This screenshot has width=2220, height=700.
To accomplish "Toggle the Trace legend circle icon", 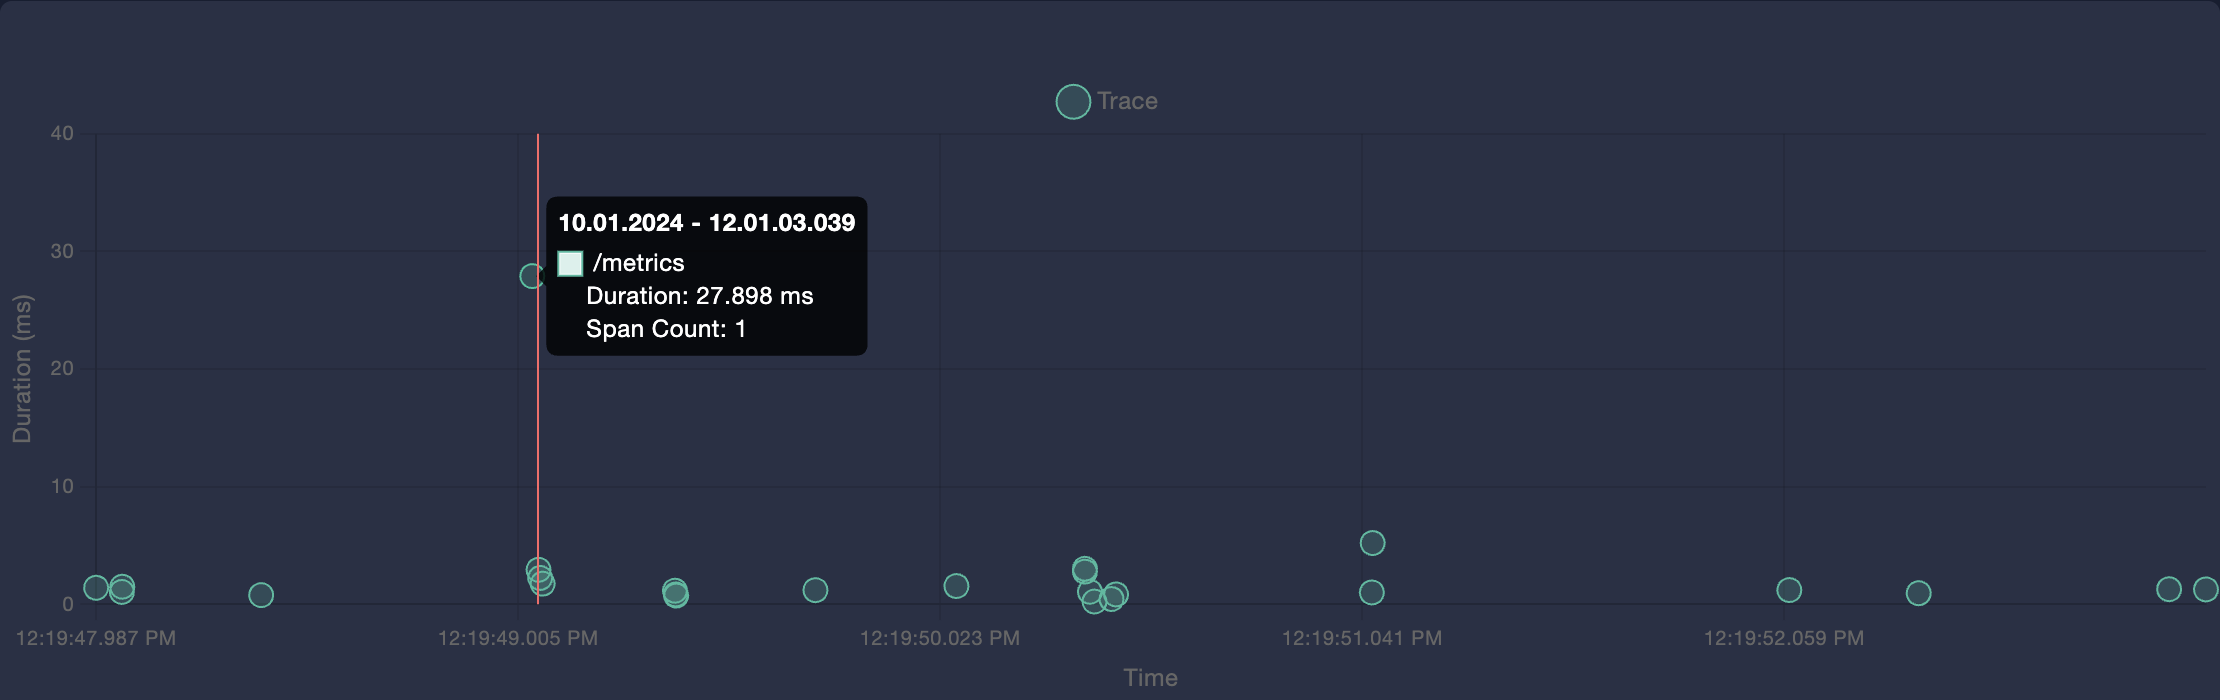I will [1072, 101].
